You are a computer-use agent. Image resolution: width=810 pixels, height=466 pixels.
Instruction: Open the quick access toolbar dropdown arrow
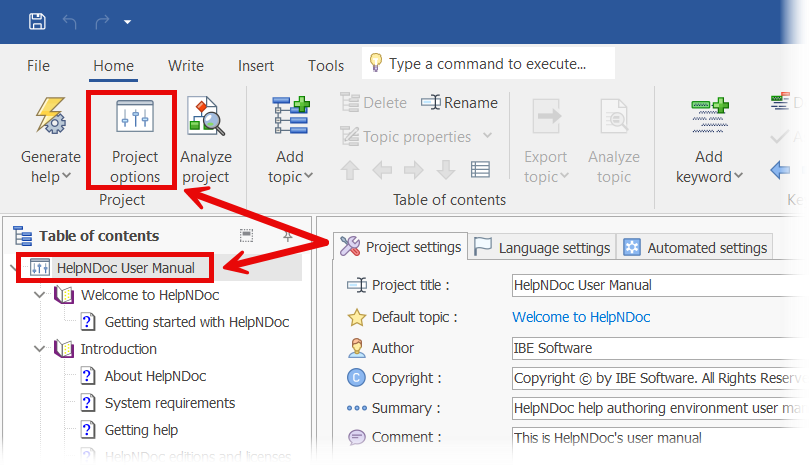click(x=127, y=21)
